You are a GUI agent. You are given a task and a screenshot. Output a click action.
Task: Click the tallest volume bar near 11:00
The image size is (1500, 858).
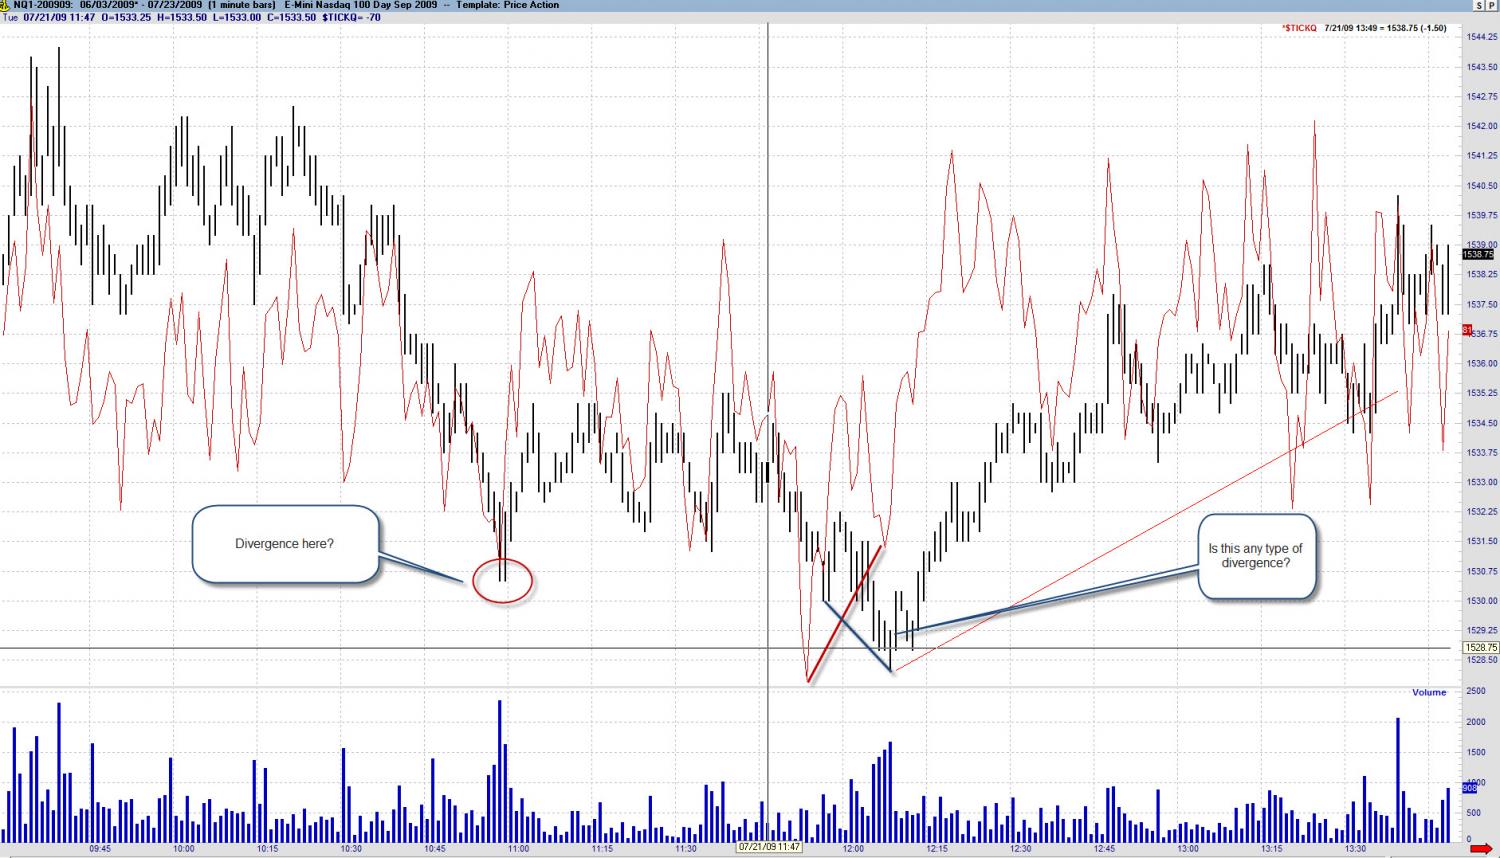(499, 771)
